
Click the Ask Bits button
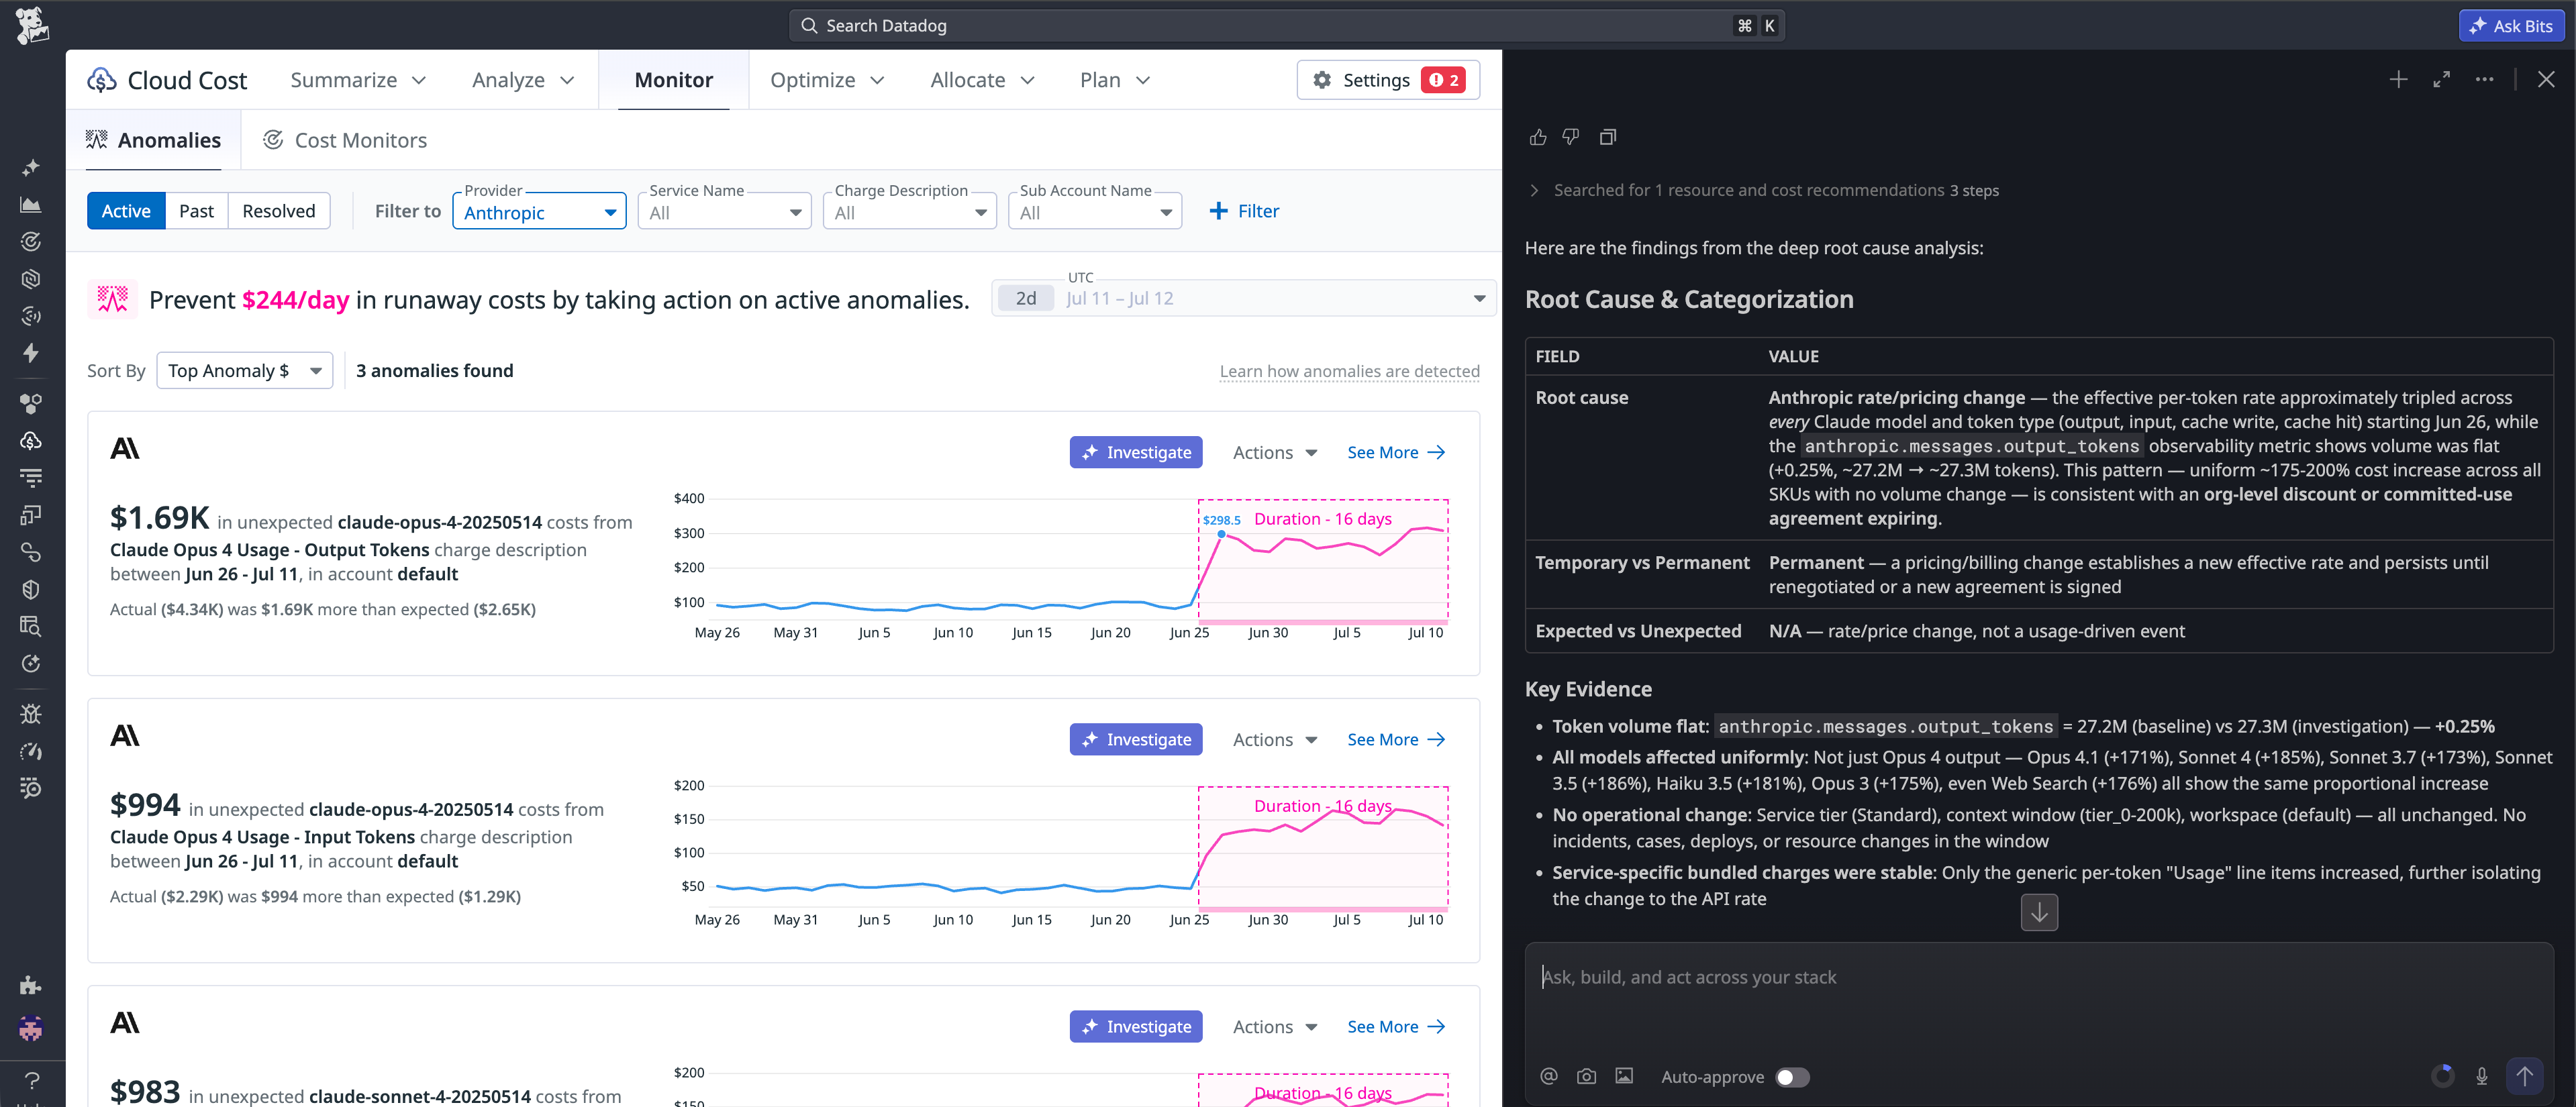point(2511,26)
